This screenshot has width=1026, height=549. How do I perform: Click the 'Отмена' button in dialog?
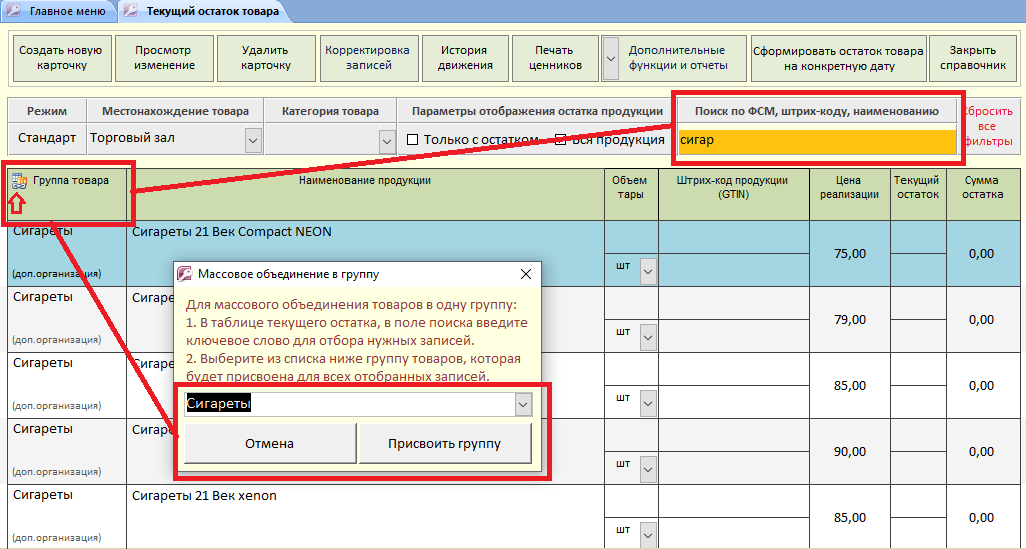[x=270, y=443]
